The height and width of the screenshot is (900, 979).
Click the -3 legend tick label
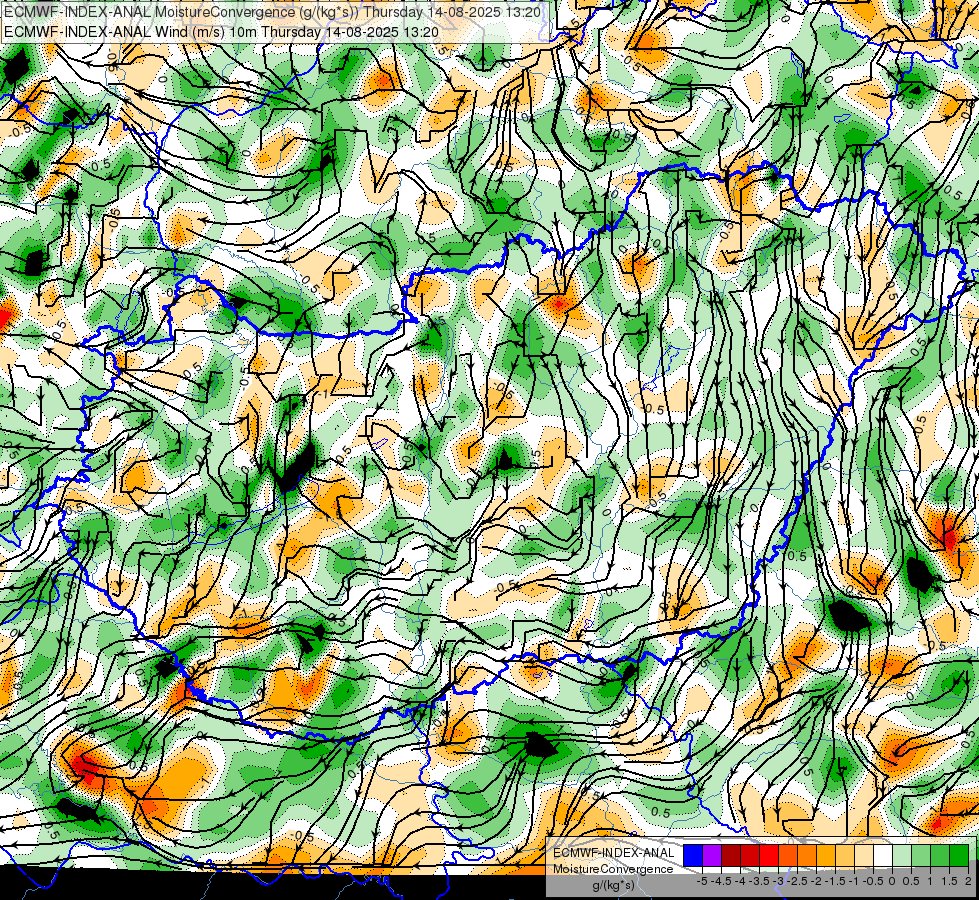tap(779, 881)
